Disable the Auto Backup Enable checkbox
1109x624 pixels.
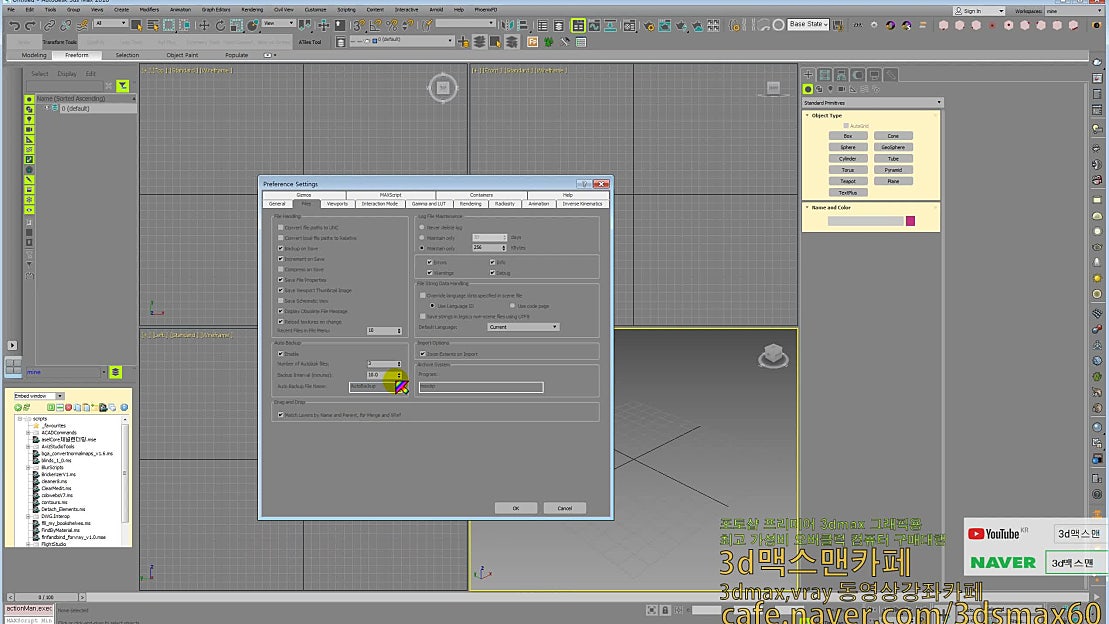point(281,353)
